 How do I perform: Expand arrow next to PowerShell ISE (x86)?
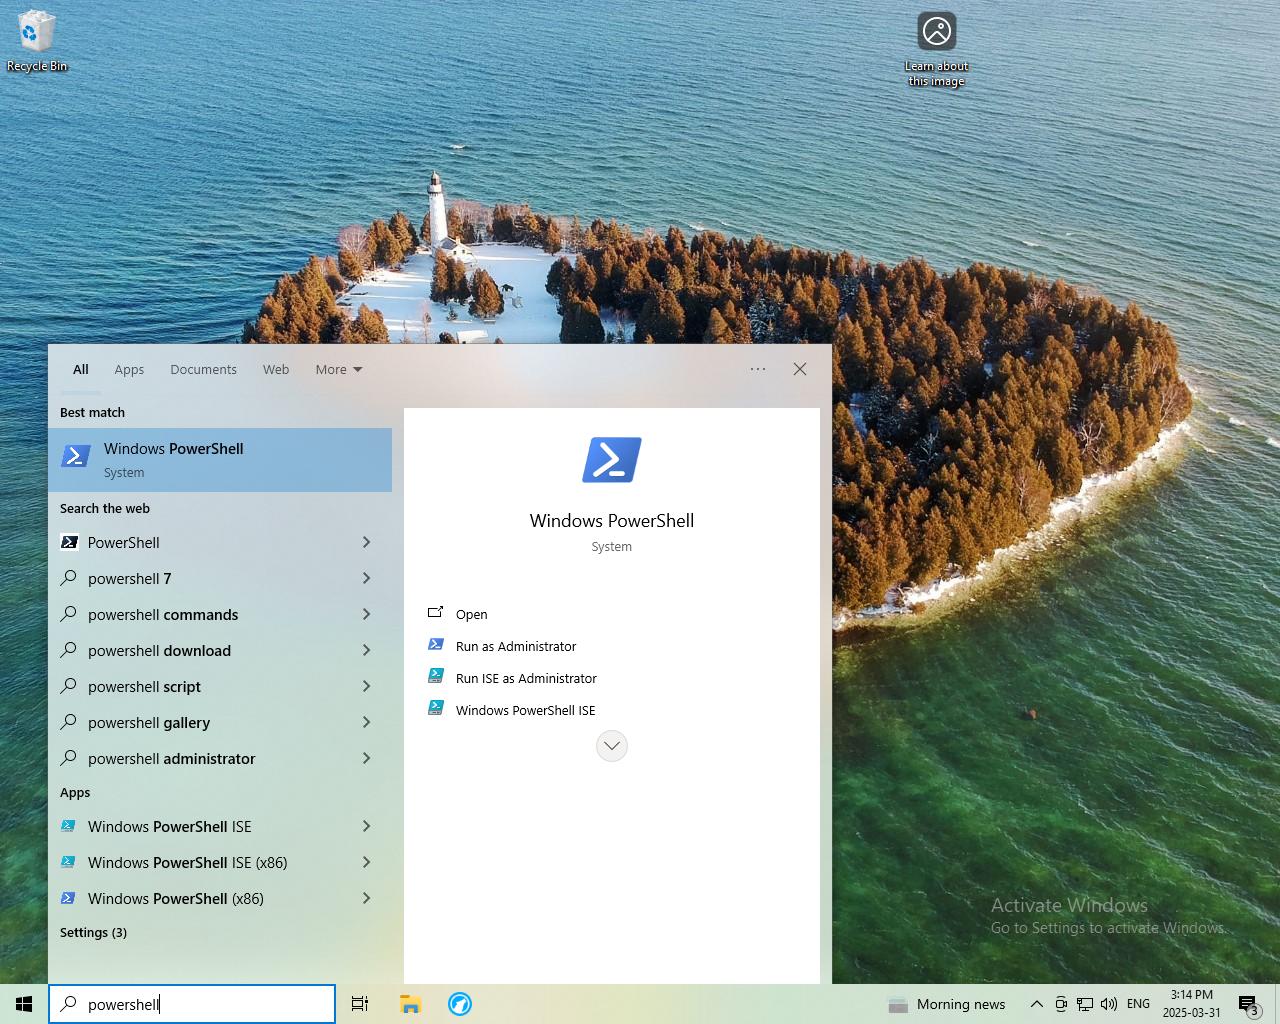(366, 862)
